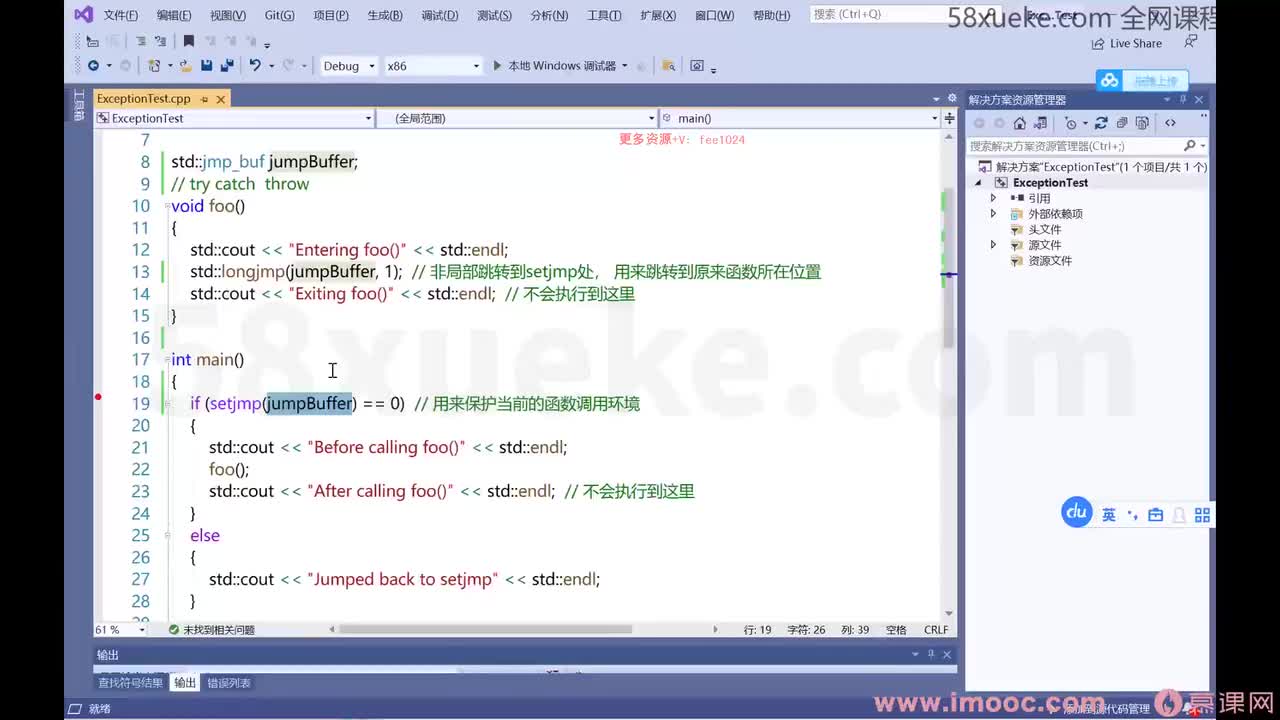Click the CRLF line ending indicator
Image resolution: width=1280 pixels, height=720 pixels.
[x=936, y=630]
